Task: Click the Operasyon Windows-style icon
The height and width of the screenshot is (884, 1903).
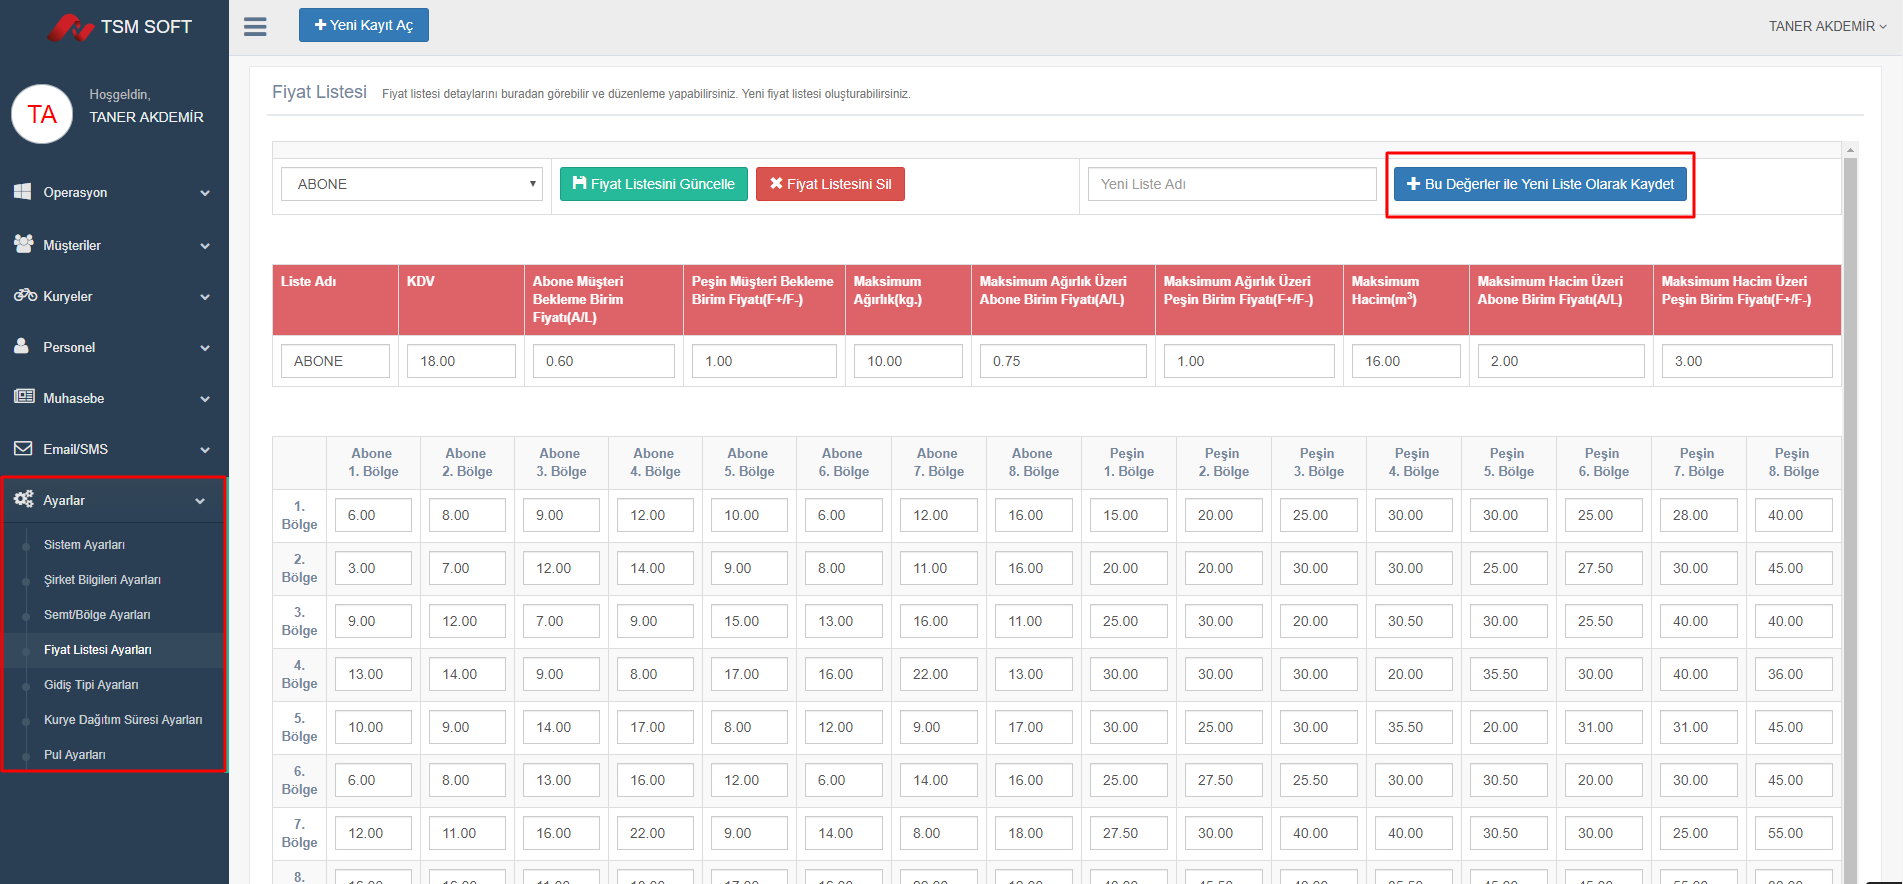Action: [23, 192]
